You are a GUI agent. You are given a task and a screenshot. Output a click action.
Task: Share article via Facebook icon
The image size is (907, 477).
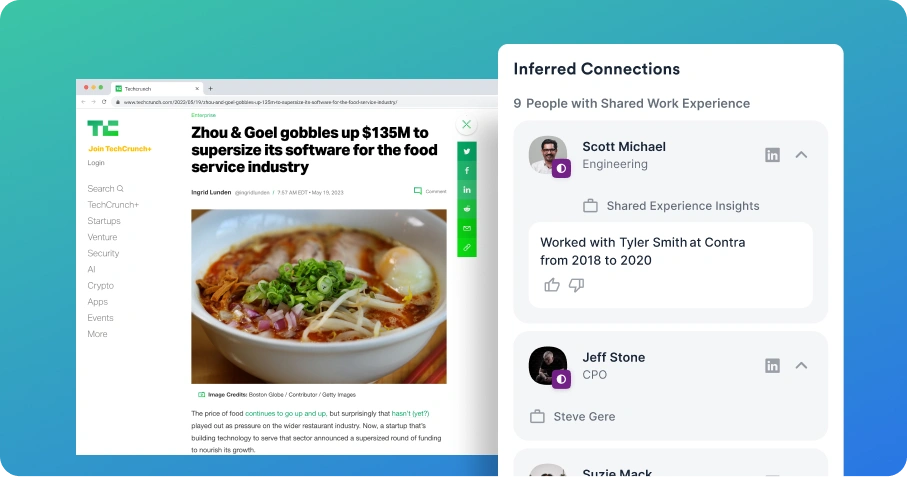pyautogui.click(x=467, y=171)
